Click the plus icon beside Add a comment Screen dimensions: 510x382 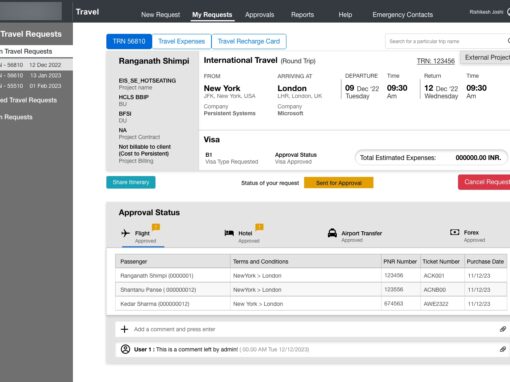pyautogui.click(x=124, y=329)
